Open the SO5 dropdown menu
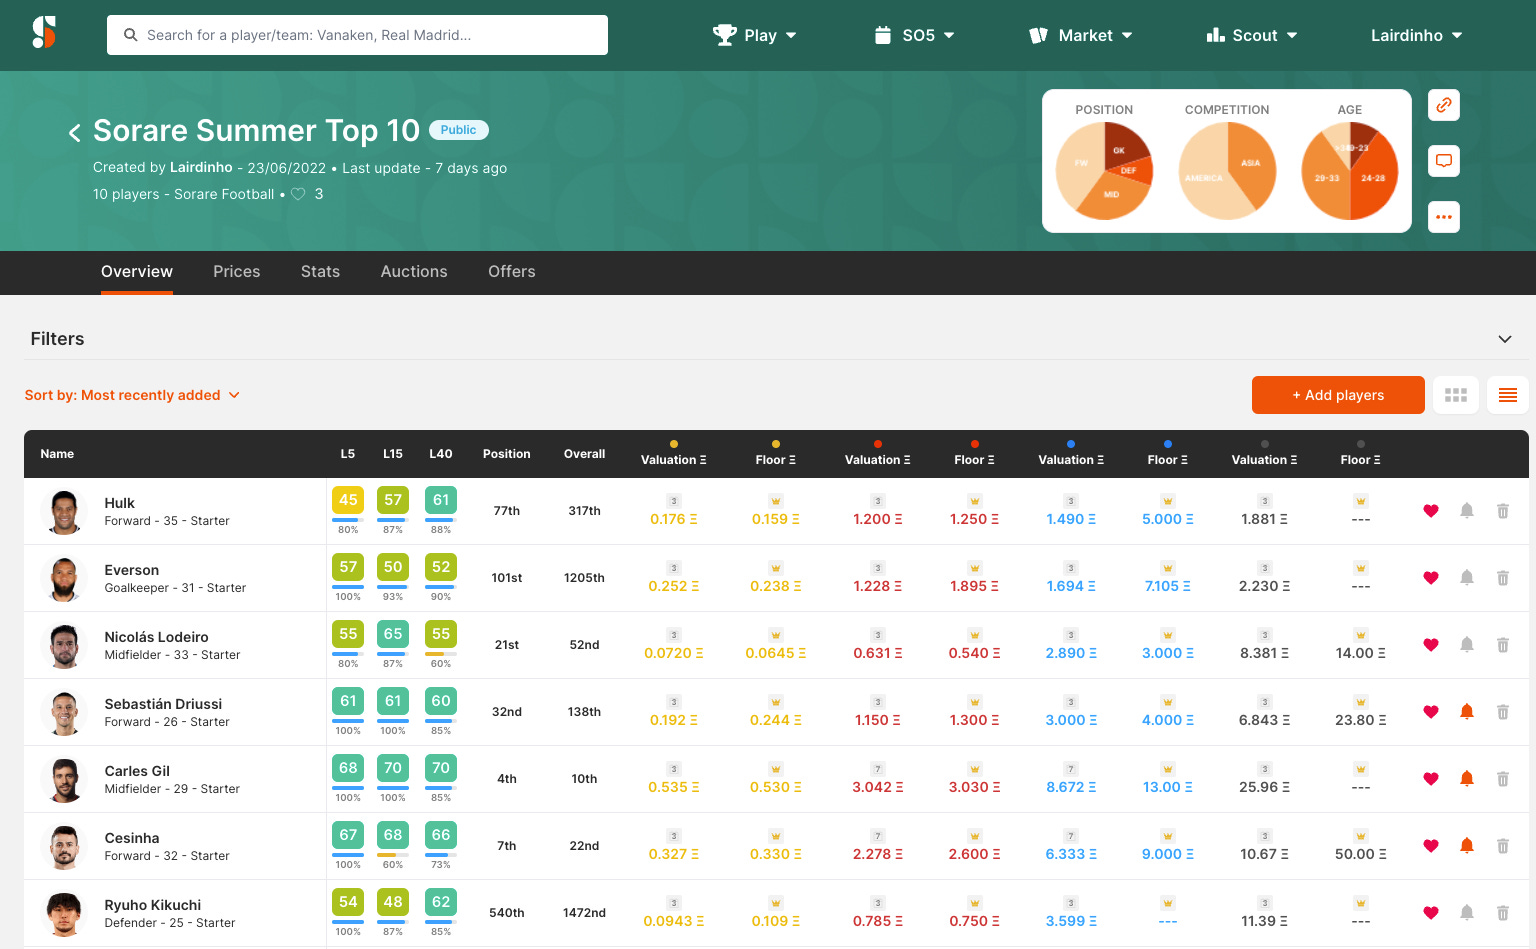This screenshot has width=1536, height=949. coord(914,35)
